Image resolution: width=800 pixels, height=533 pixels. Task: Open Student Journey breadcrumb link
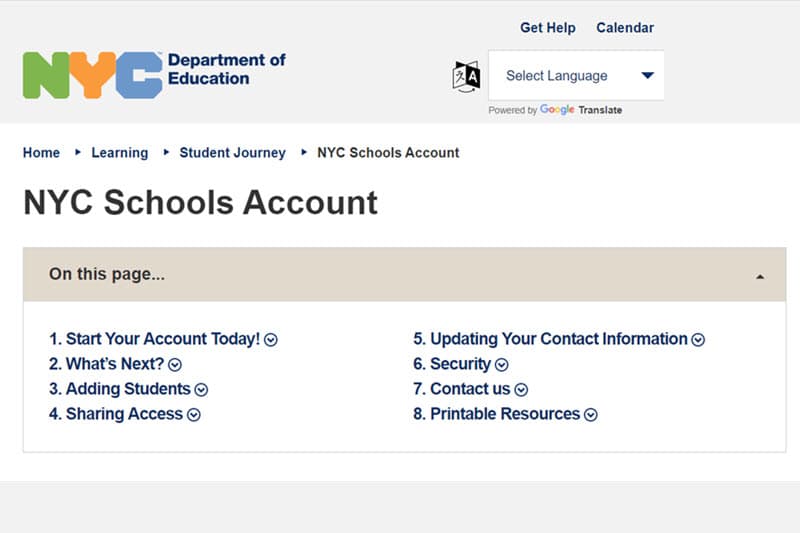(232, 153)
